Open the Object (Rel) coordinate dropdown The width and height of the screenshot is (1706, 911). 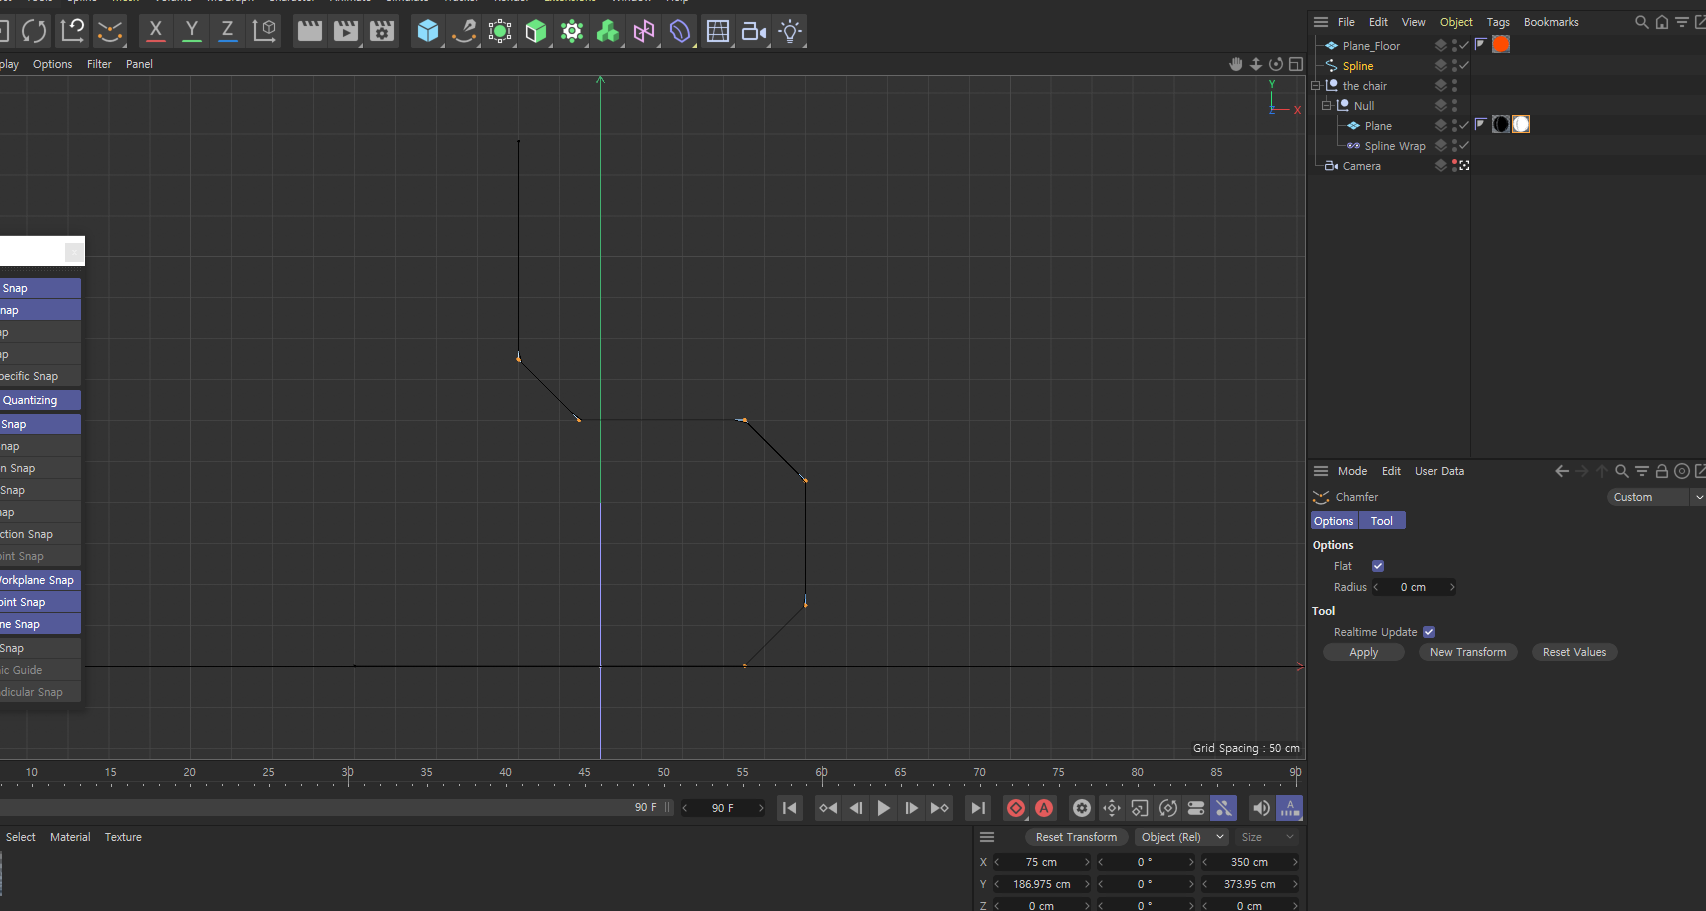point(1182,837)
